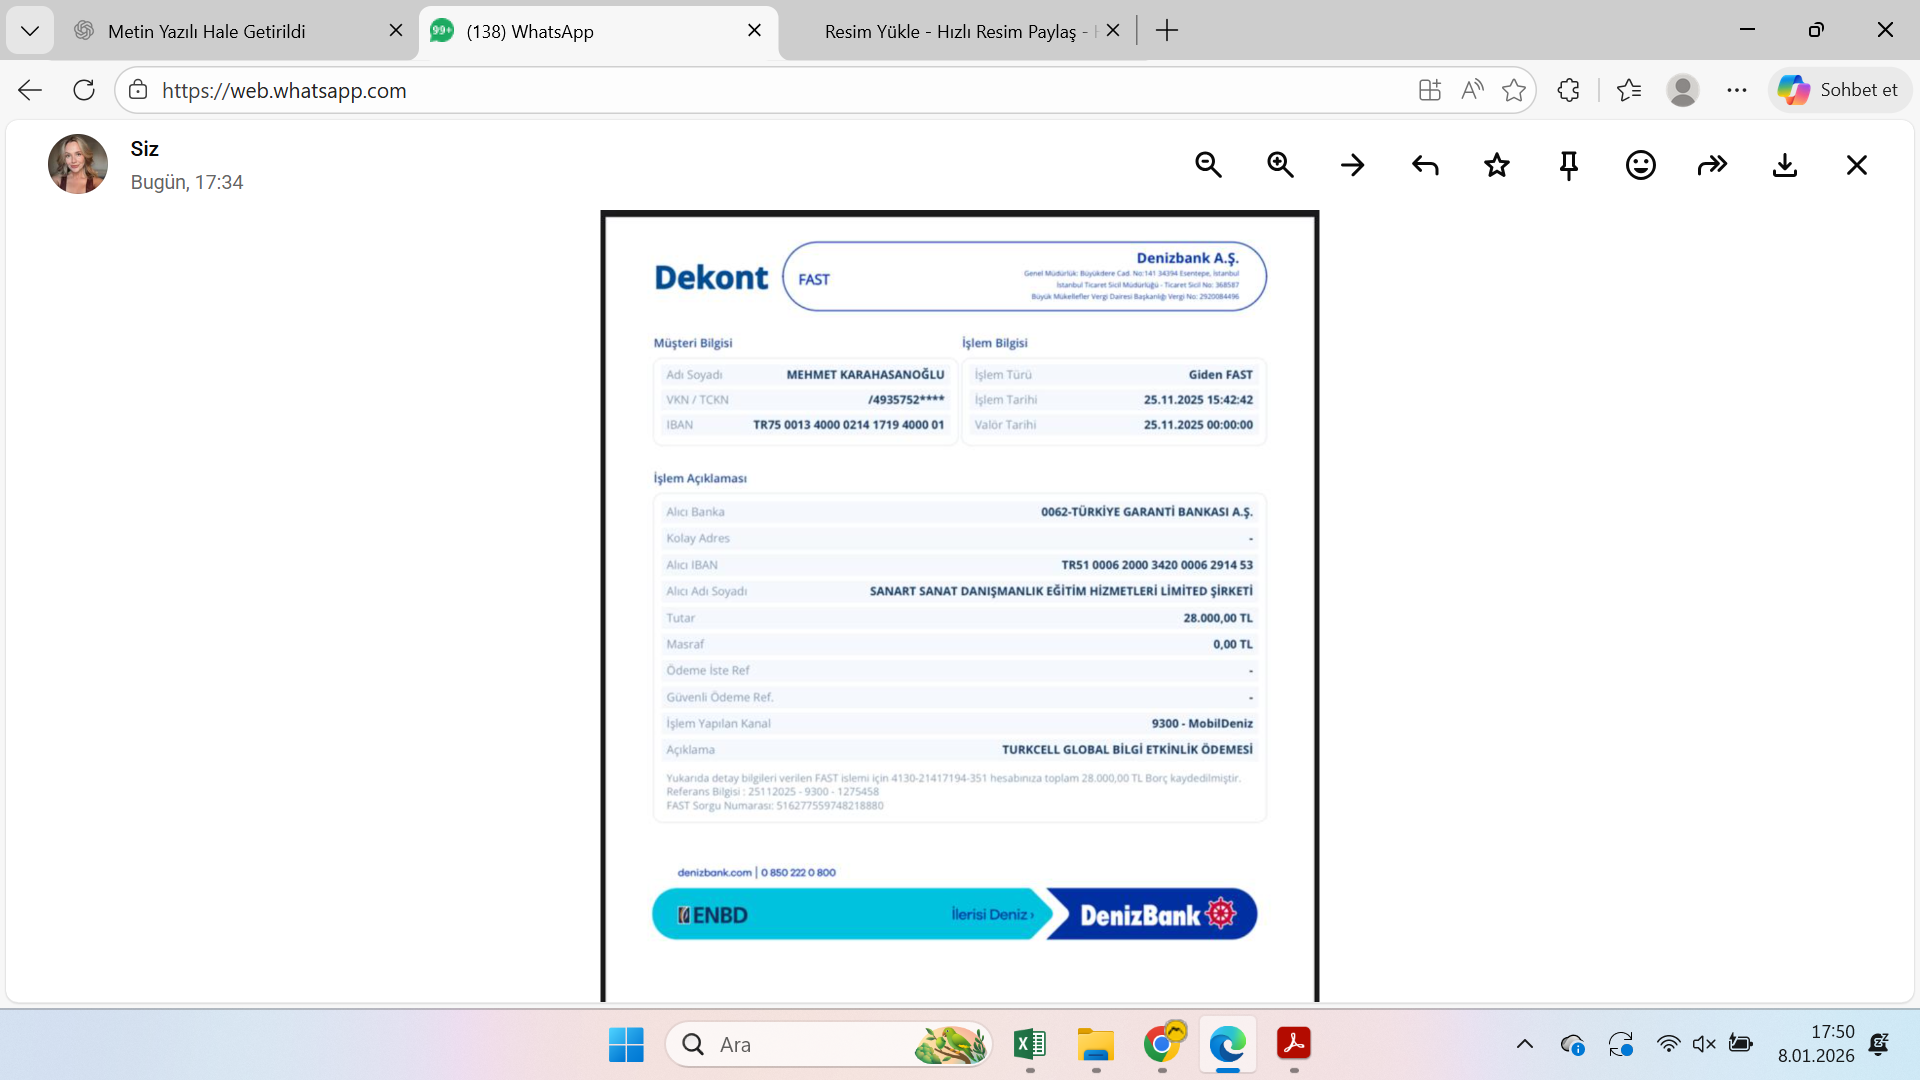The image size is (1920, 1080).
Task: Click the muted volume tray icon
Action: (x=1704, y=1045)
